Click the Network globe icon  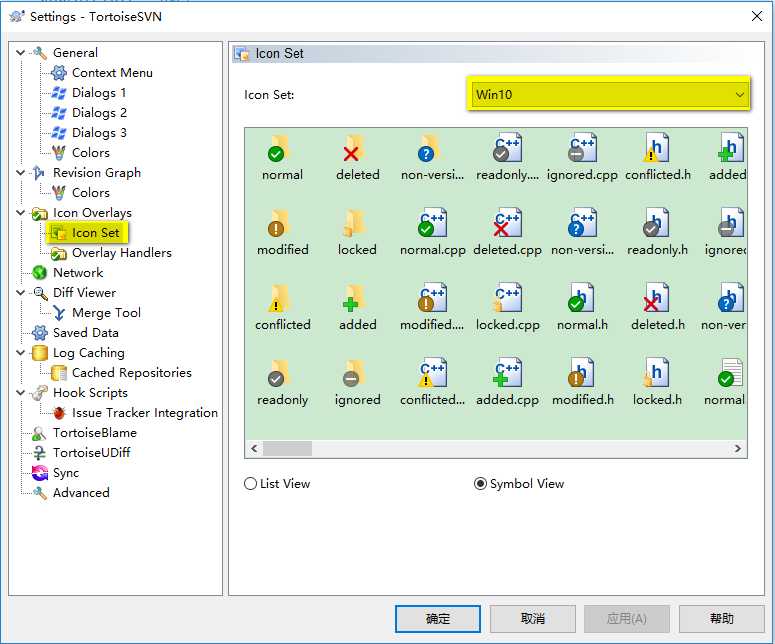(x=40, y=273)
